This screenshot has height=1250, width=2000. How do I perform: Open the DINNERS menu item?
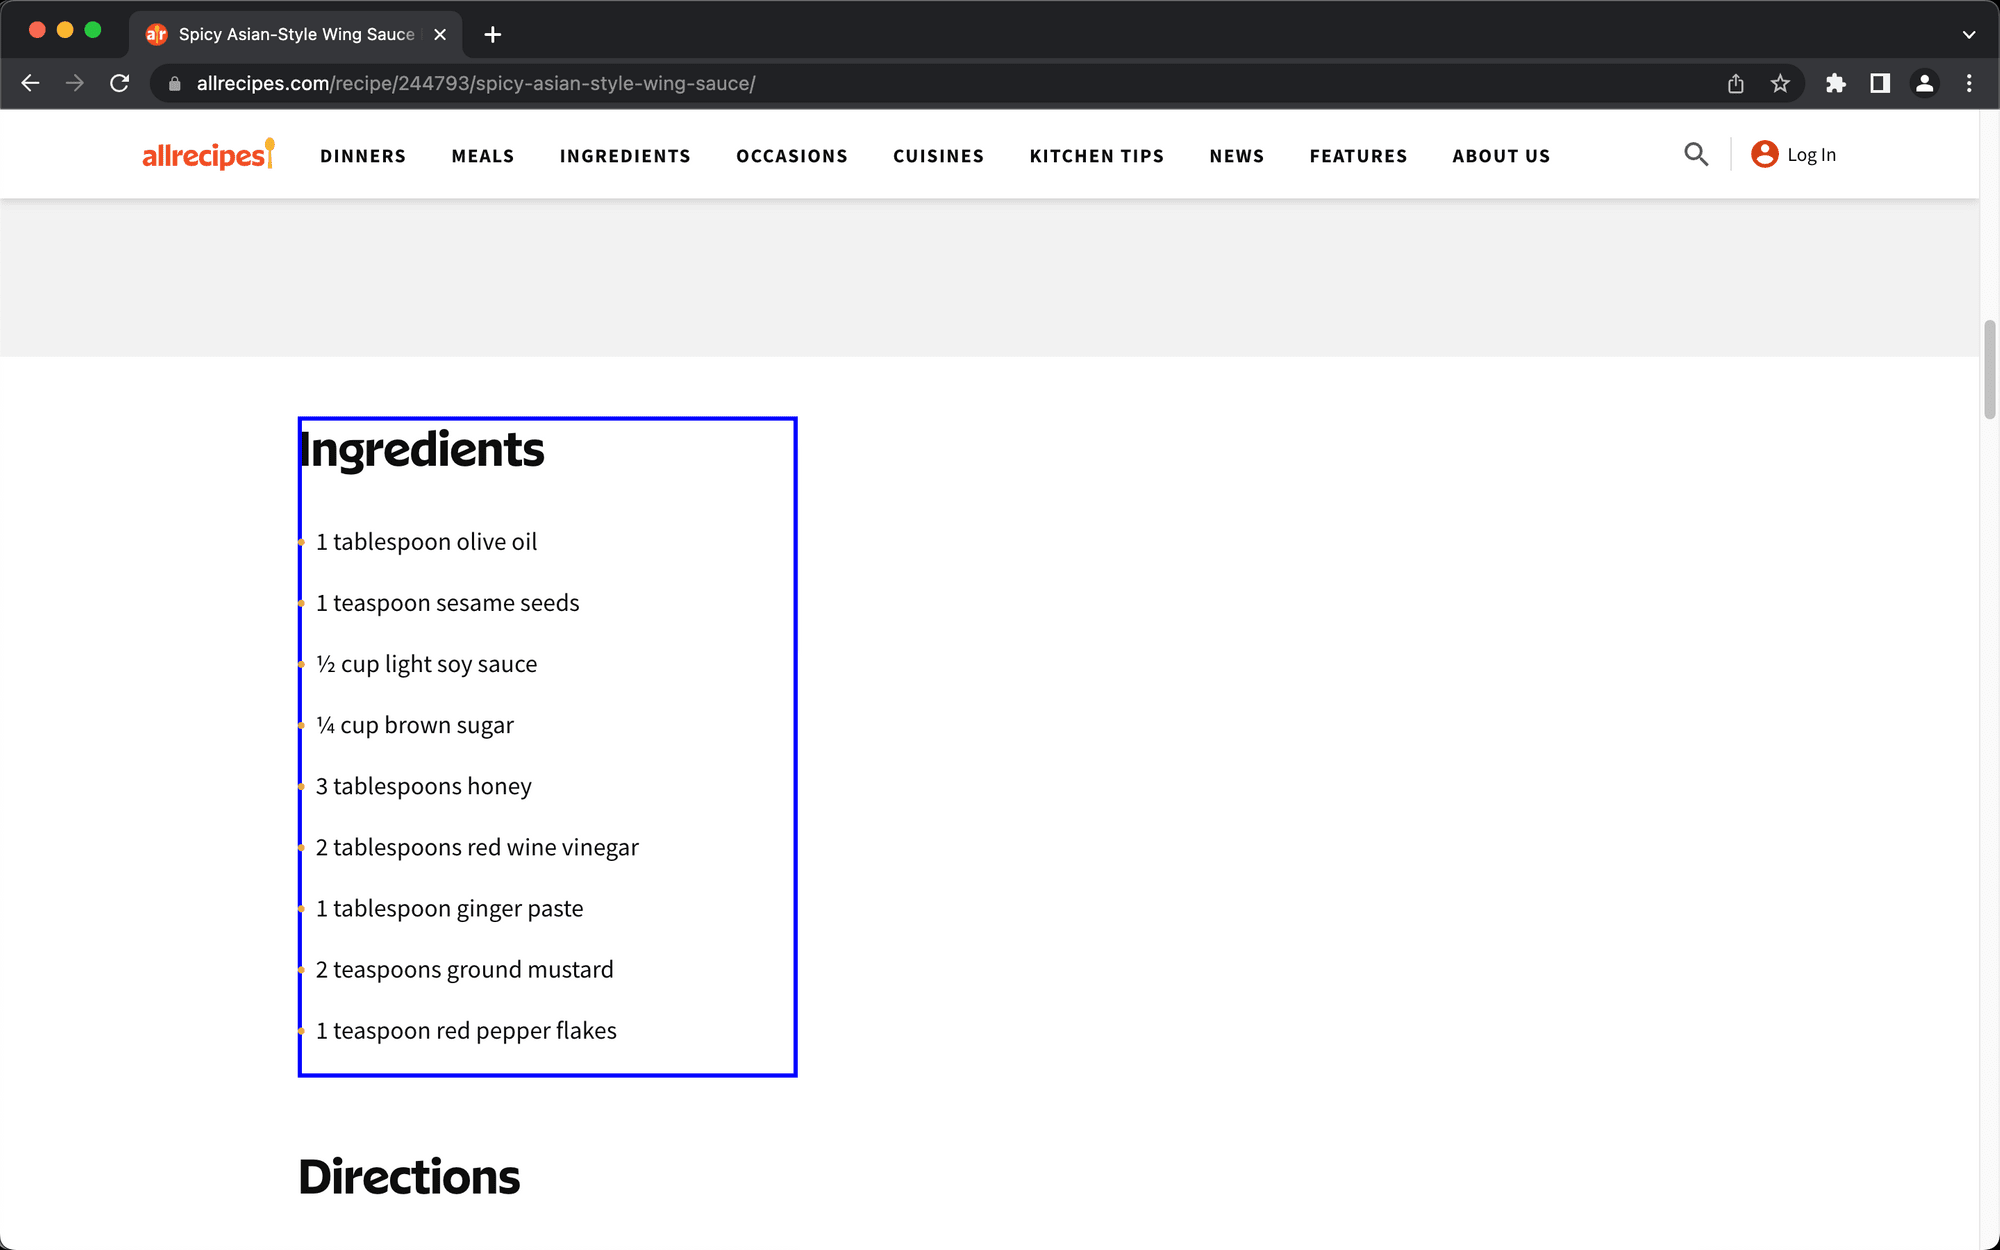[363, 156]
